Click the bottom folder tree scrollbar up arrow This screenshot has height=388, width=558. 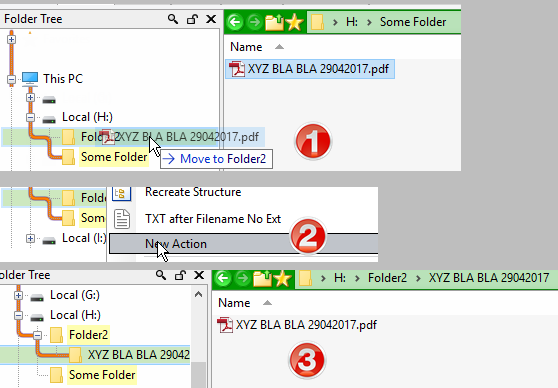tap(199, 294)
